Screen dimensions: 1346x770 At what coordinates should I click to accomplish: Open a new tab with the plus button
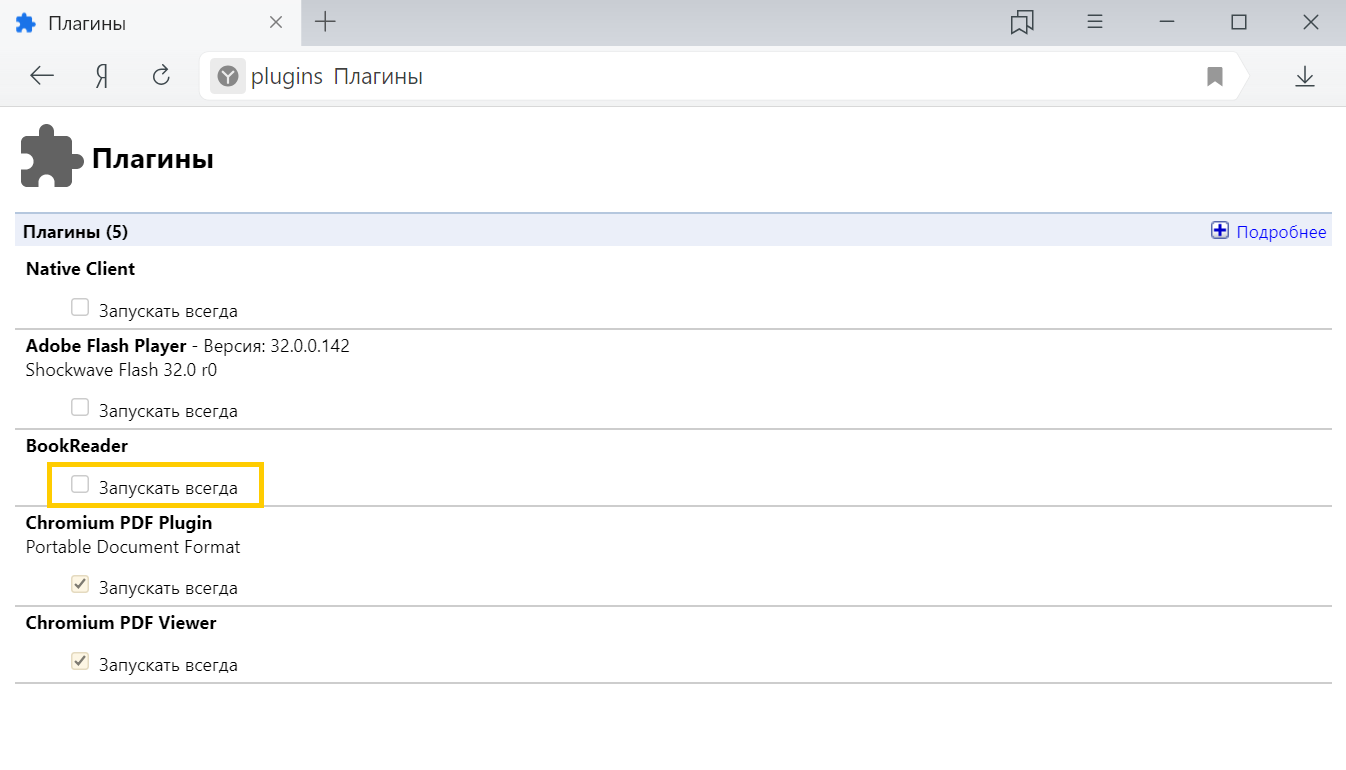325,22
